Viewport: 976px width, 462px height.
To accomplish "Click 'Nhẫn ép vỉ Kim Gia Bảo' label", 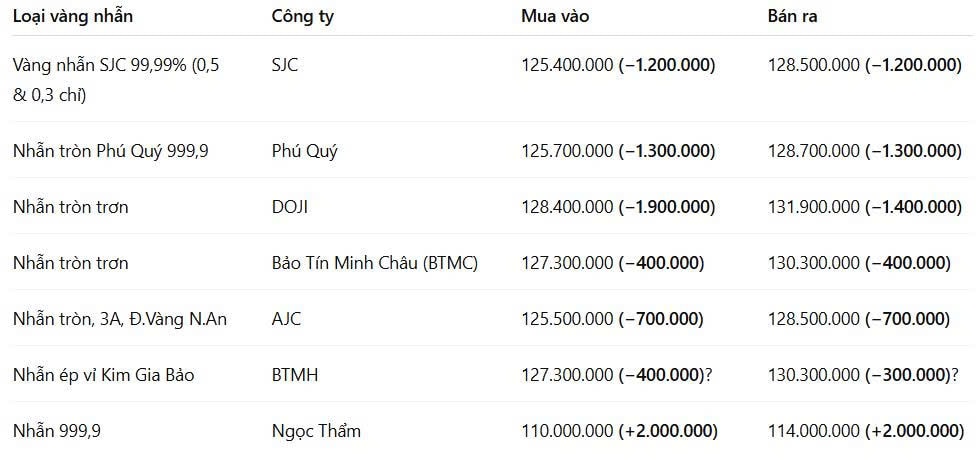I will [x=103, y=375].
